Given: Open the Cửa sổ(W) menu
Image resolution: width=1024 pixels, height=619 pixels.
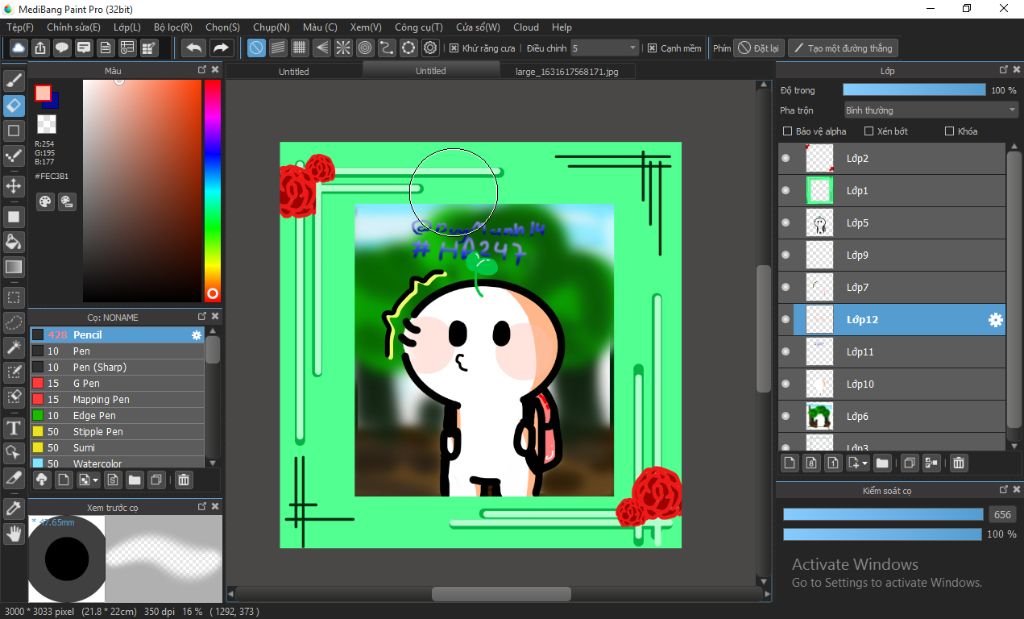Looking at the screenshot, I should pos(478,27).
